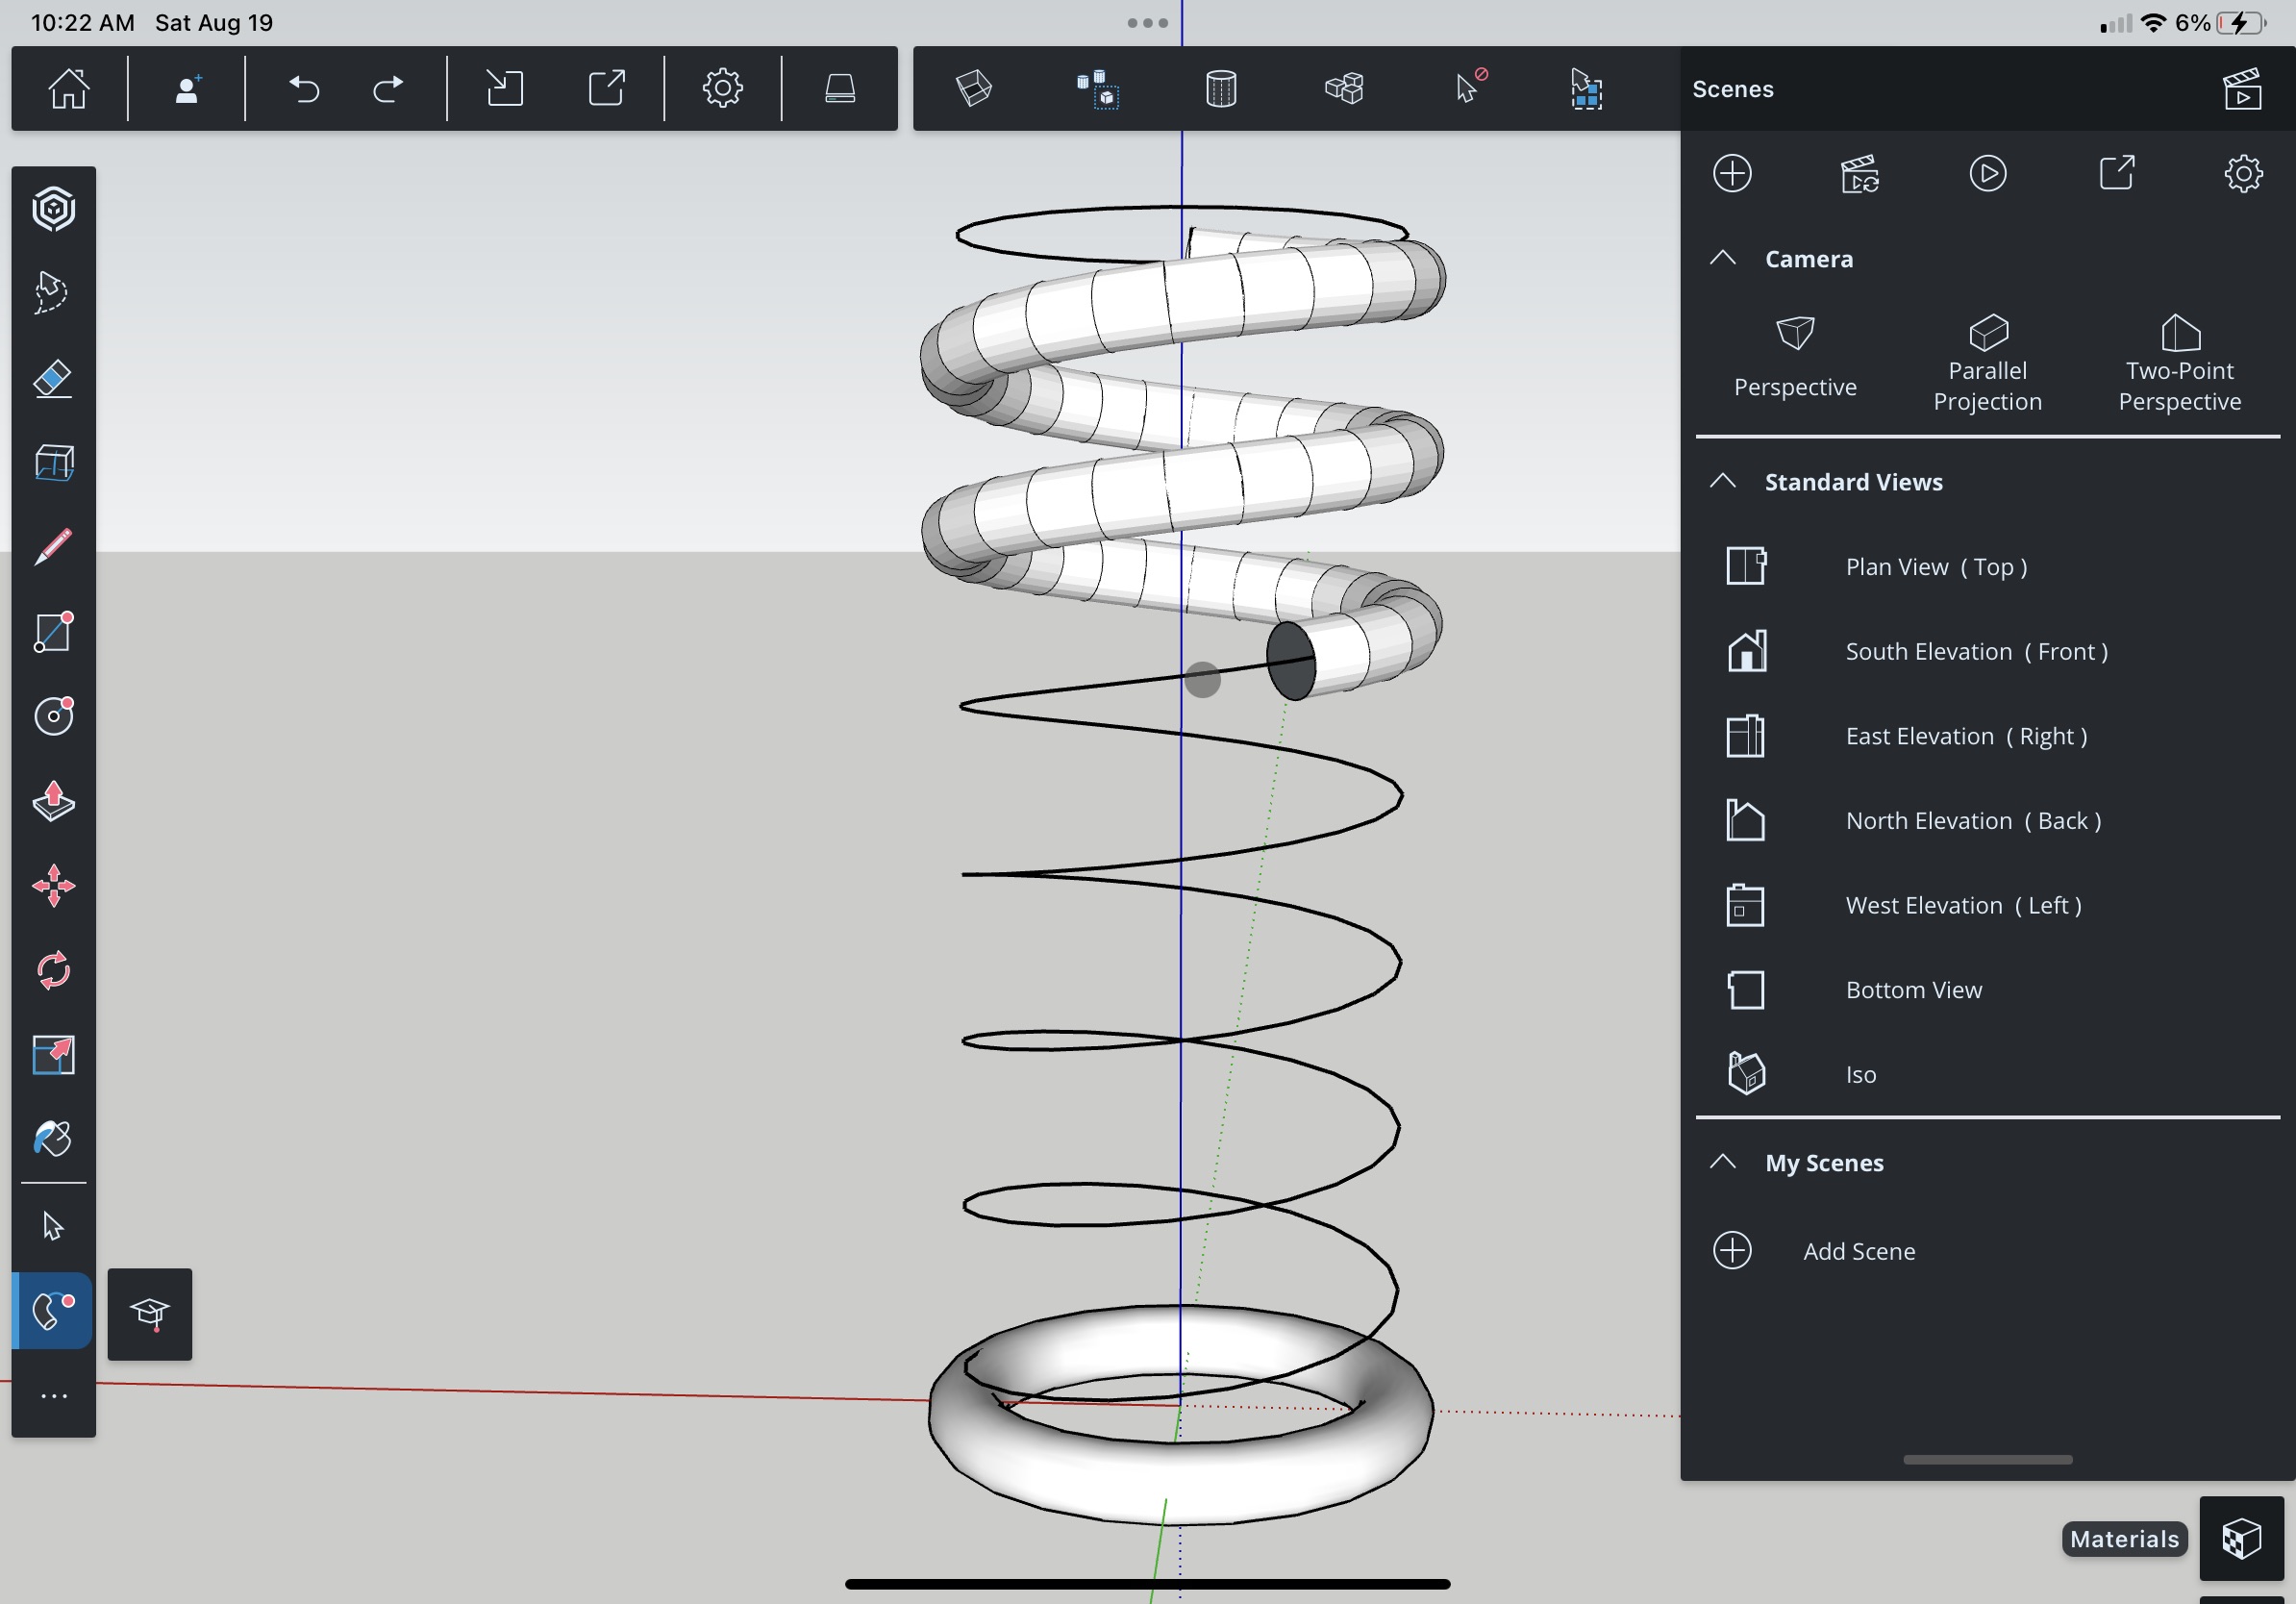The height and width of the screenshot is (1604, 2296).
Task: Collapse the My Scenes section
Action: [x=1722, y=1162]
